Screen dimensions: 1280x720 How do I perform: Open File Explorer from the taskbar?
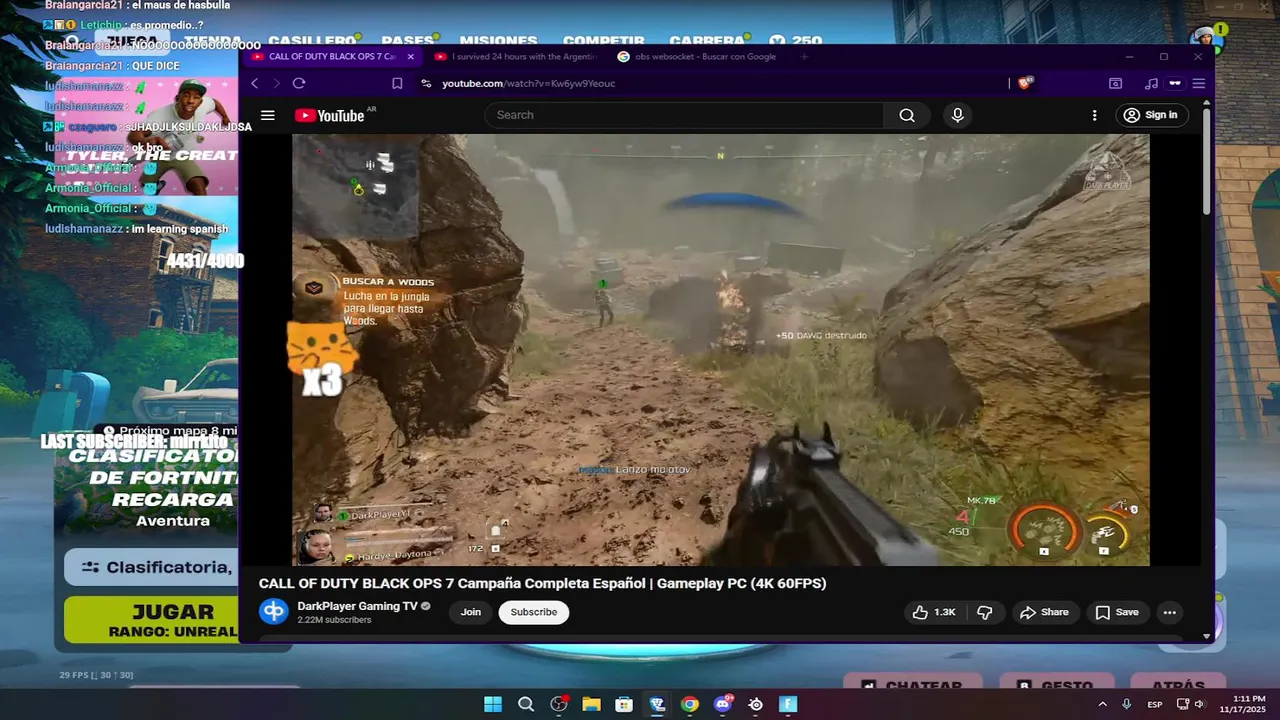click(x=591, y=704)
